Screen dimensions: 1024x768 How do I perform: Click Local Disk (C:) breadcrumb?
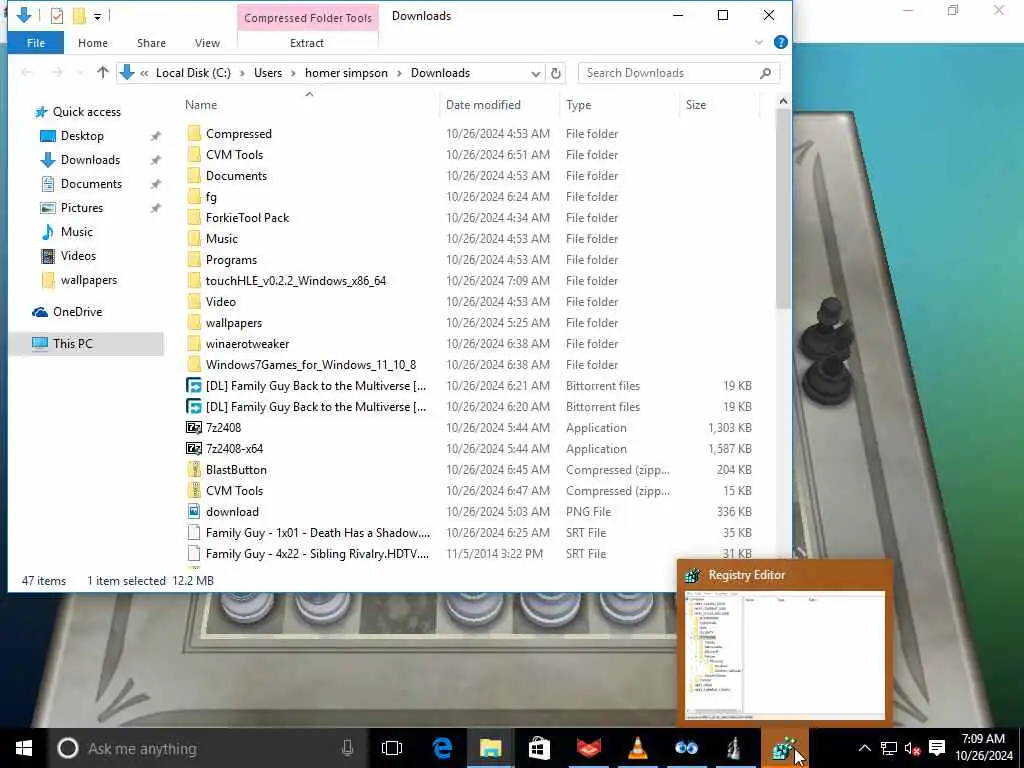click(x=193, y=73)
